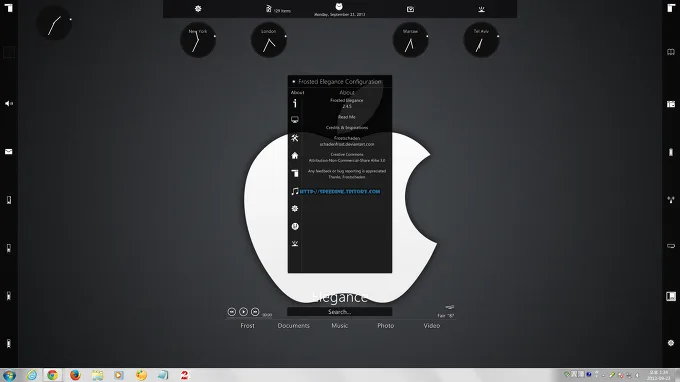Image resolution: width=680 pixels, height=382 pixels.
Task: Click the taskbar clock and date
Action: click(659, 375)
